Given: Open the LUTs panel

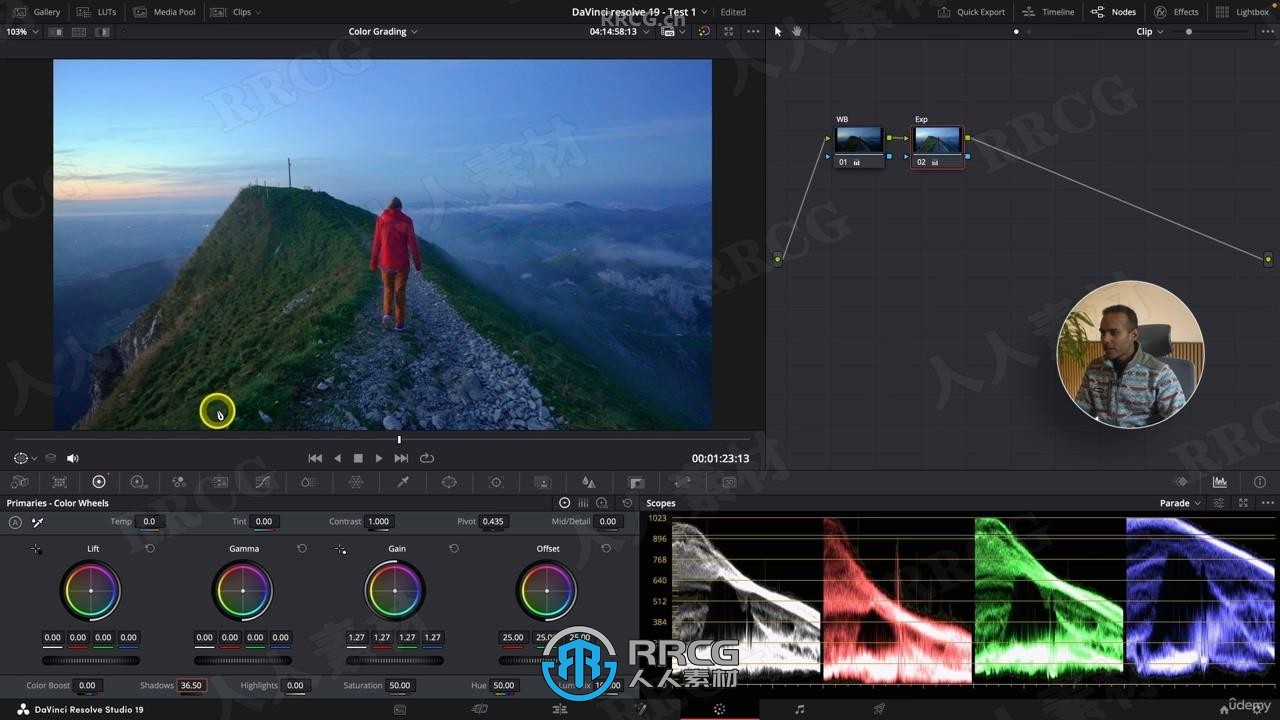Looking at the screenshot, I should pyautogui.click(x=97, y=12).
